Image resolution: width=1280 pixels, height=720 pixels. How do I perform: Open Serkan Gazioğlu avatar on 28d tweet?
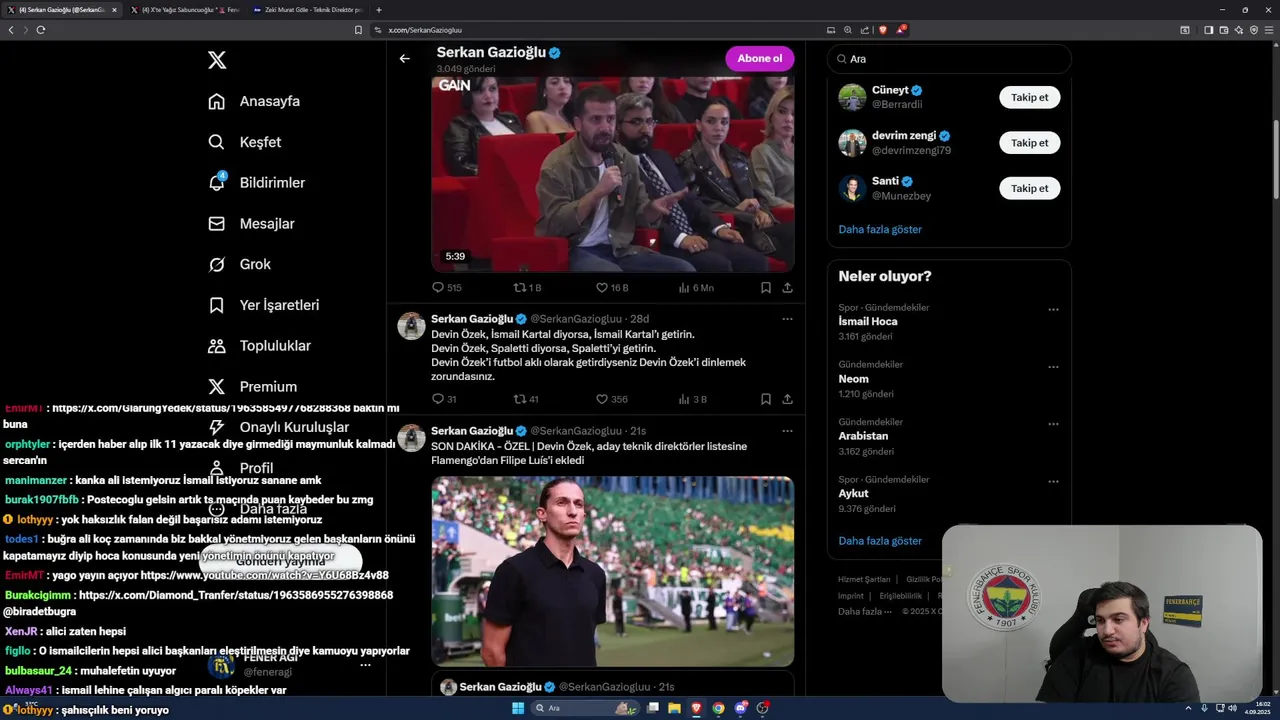411,326
